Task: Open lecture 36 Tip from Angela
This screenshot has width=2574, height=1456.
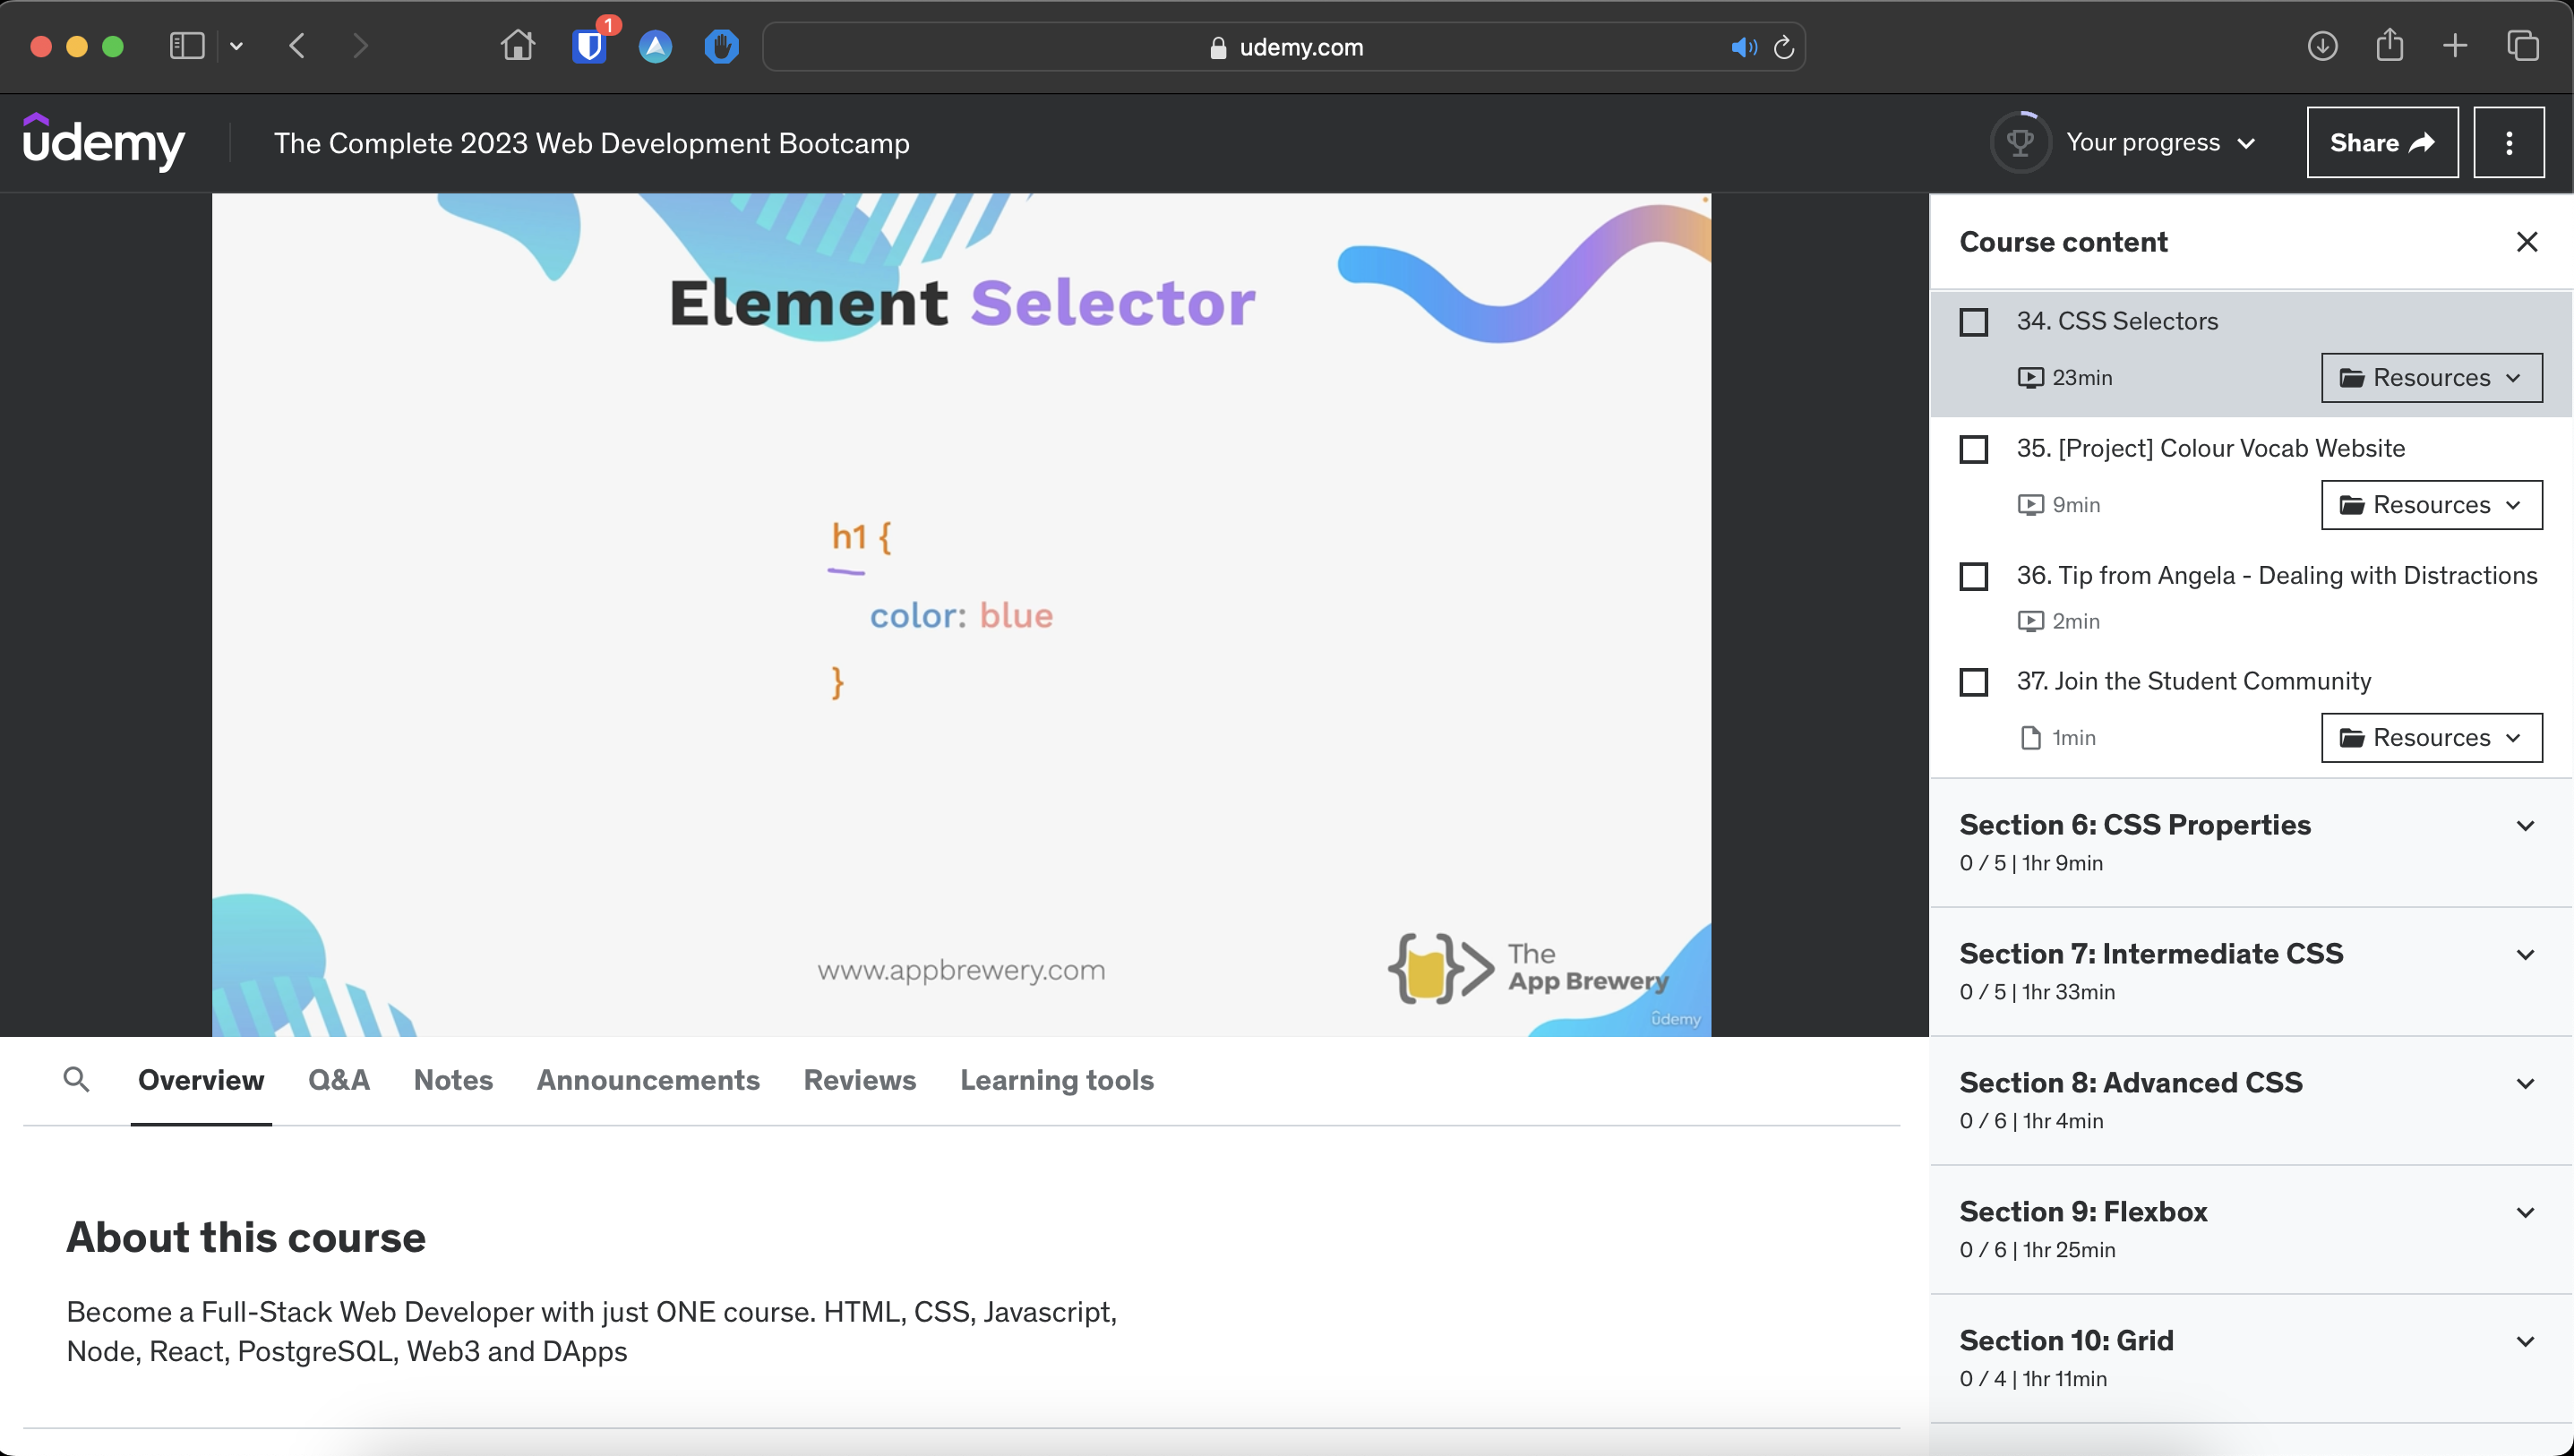Action: coord(2276,576)
